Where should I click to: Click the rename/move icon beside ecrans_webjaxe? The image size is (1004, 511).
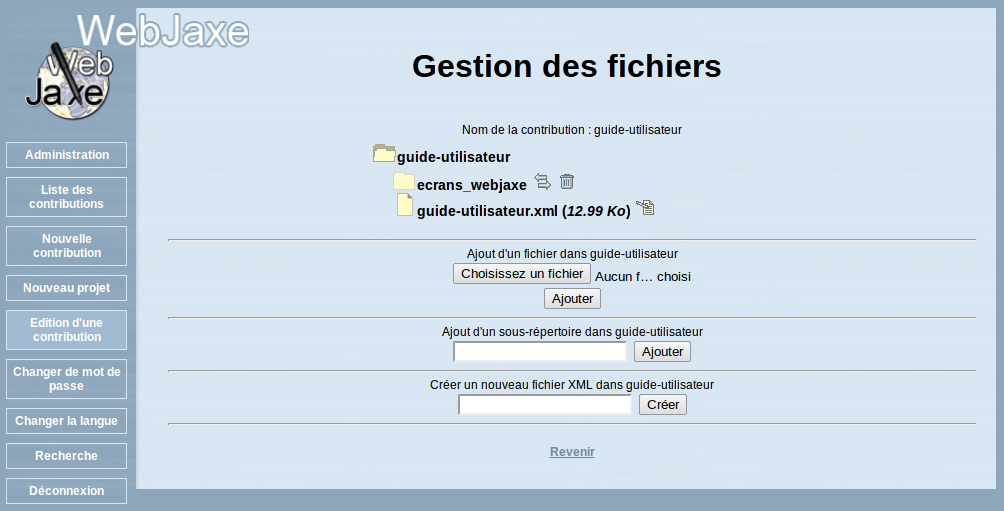542,181
